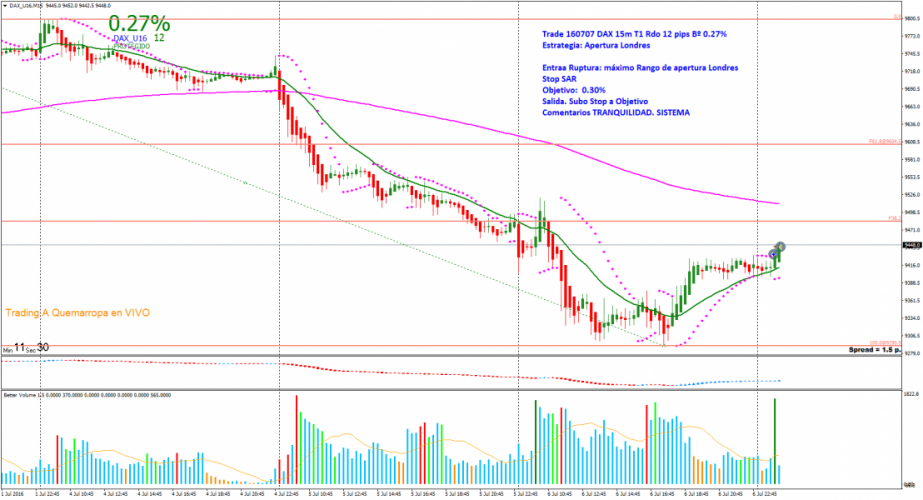Click the small triangle beside DAX_U16,M15 title
The height and width of the screenshot is (500, 923).
coord(4,5)
